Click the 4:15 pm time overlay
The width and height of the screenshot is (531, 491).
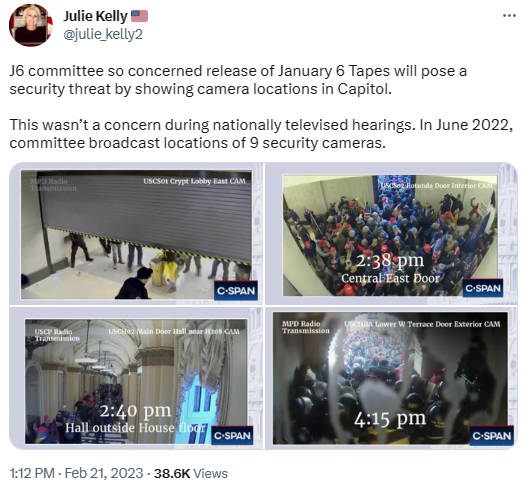pyautogui.click(x=390, y=419)
